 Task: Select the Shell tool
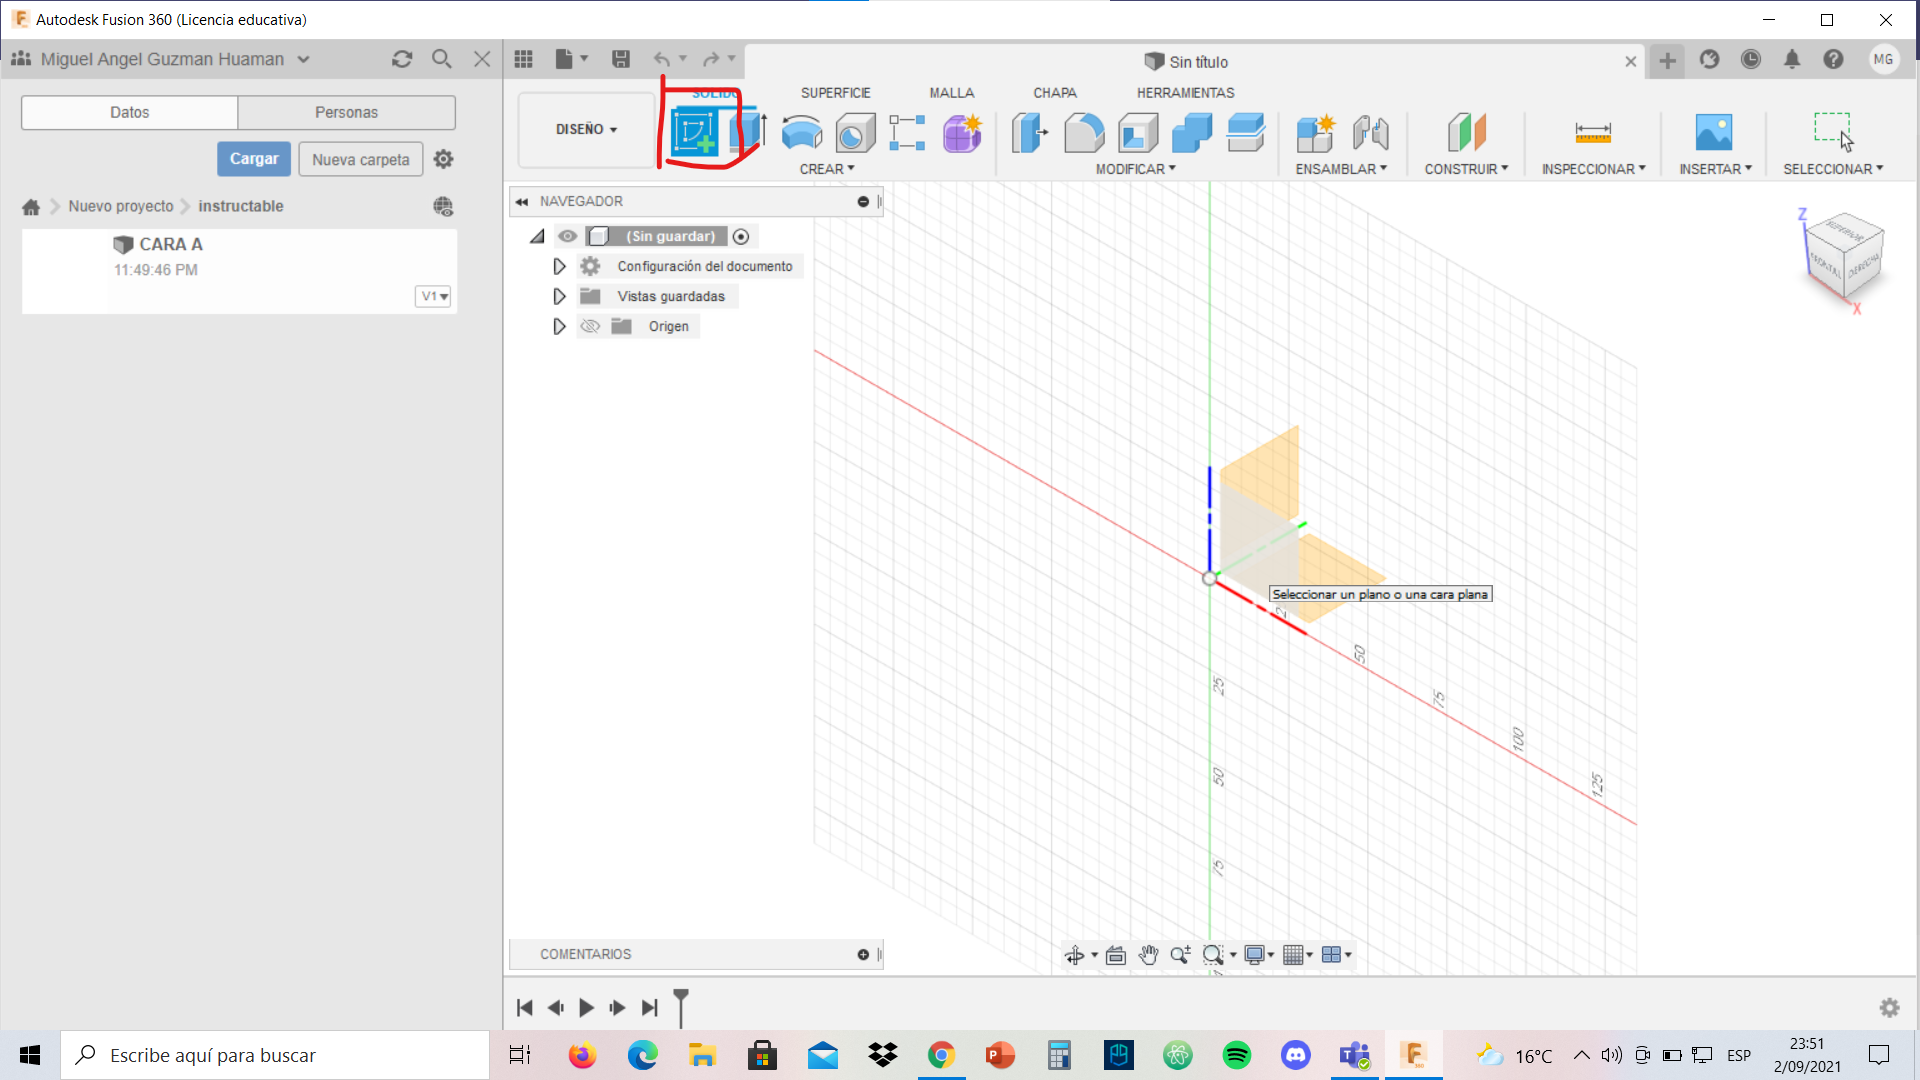(x=1138, y=132)
